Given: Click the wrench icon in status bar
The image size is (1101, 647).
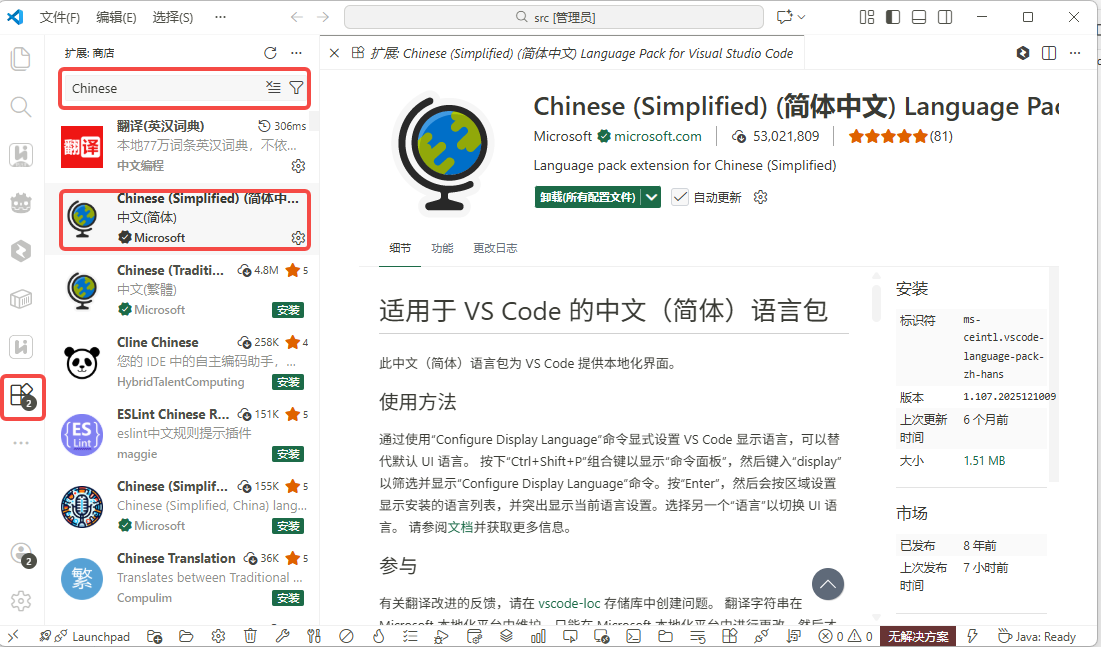Looking at the screenshot, I should [282, 636].
